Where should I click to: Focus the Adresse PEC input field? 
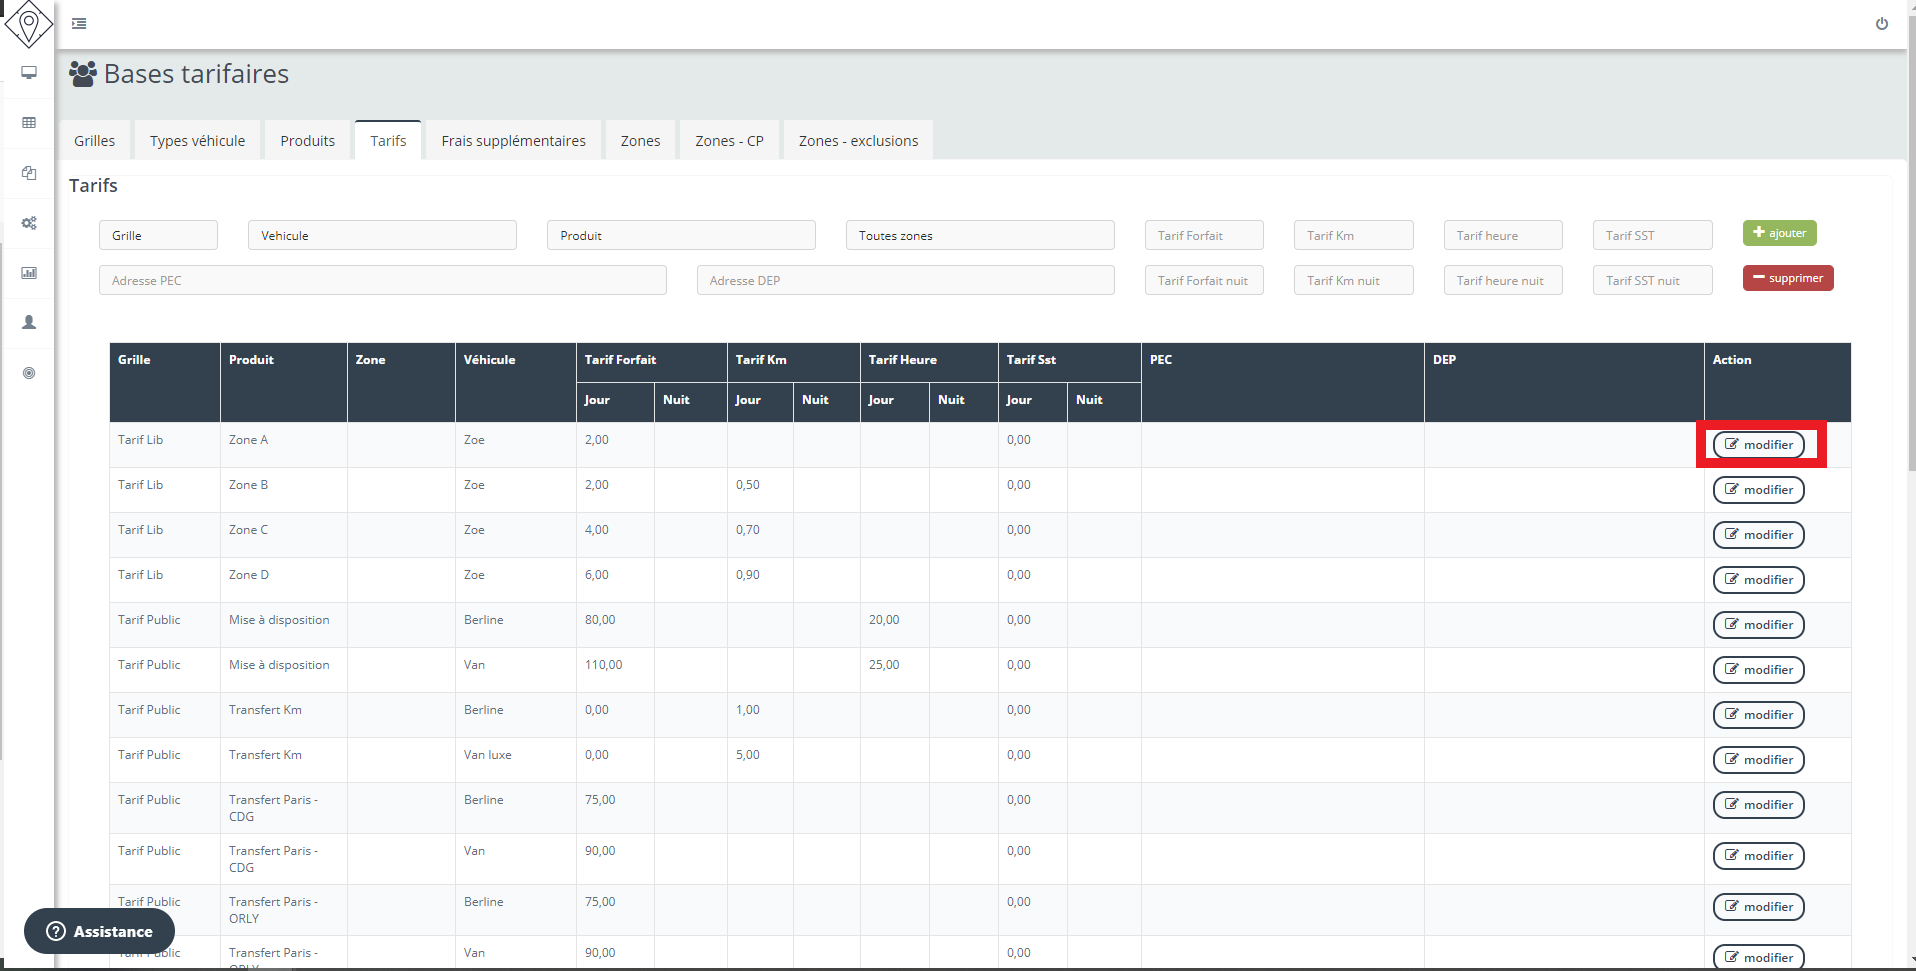382,281
